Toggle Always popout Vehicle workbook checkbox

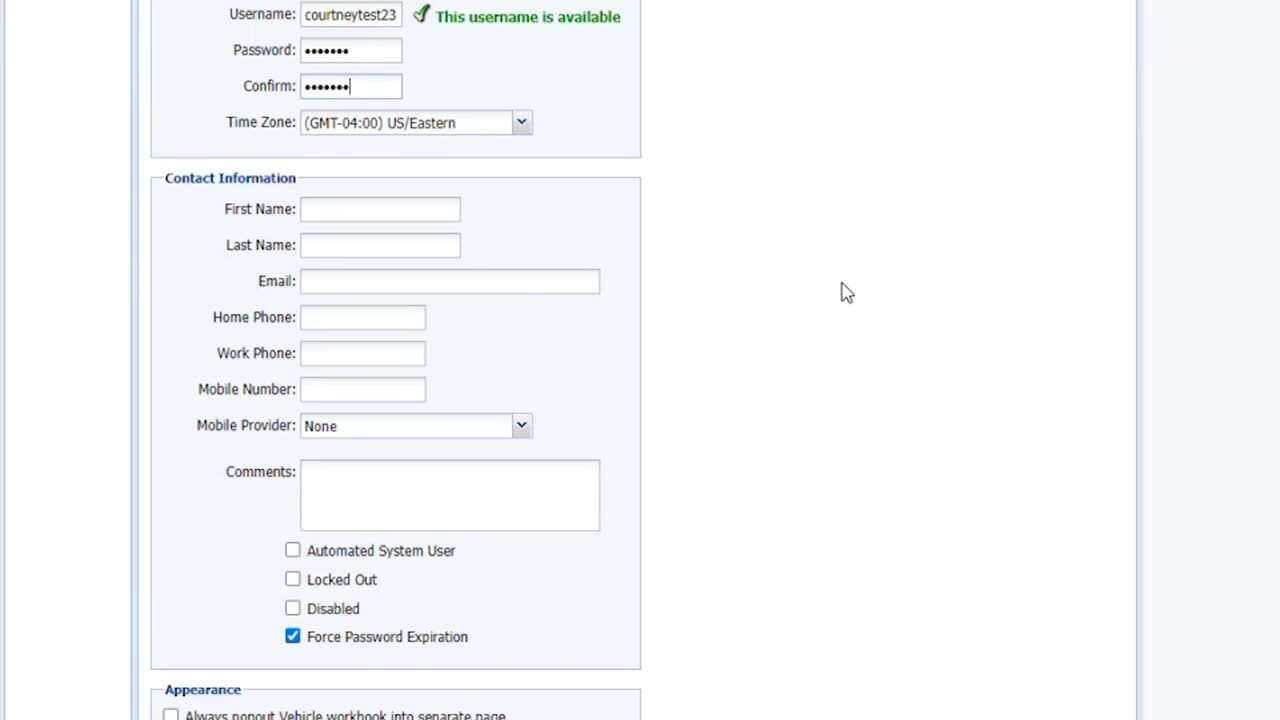tap(171, 715)
